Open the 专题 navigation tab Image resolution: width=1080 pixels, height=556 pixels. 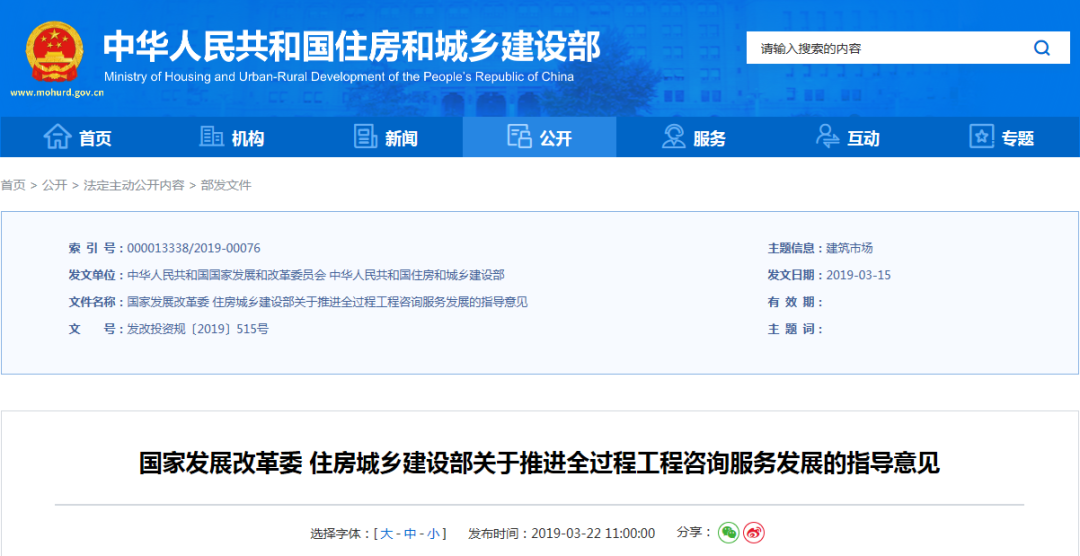1002,137
